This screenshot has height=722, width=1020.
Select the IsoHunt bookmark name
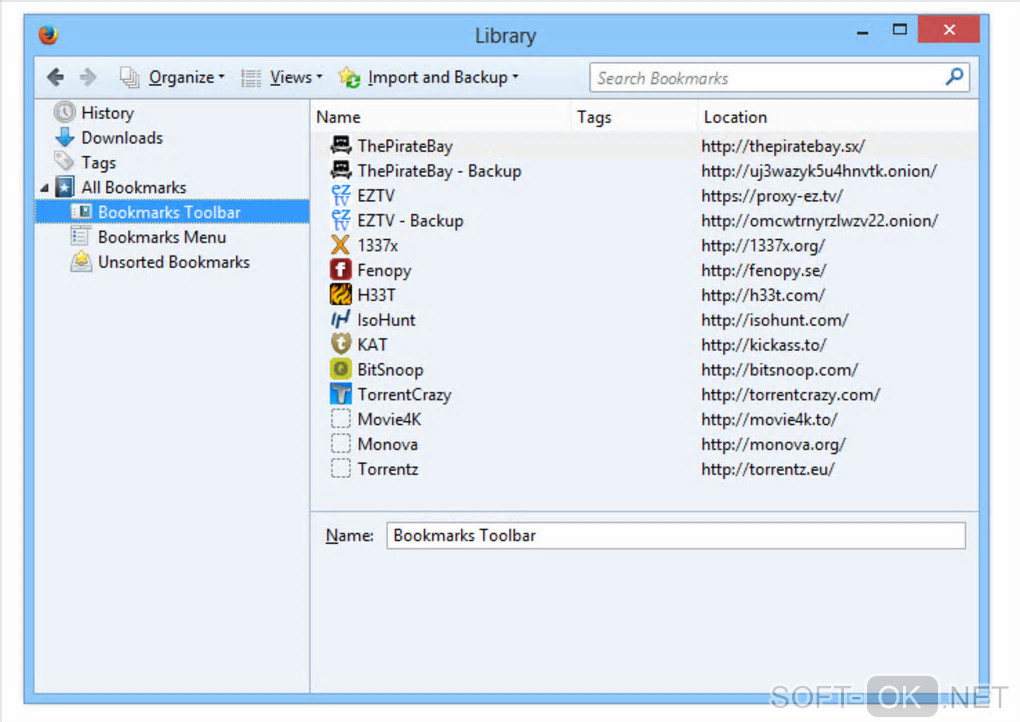click(x=386, y=320)
